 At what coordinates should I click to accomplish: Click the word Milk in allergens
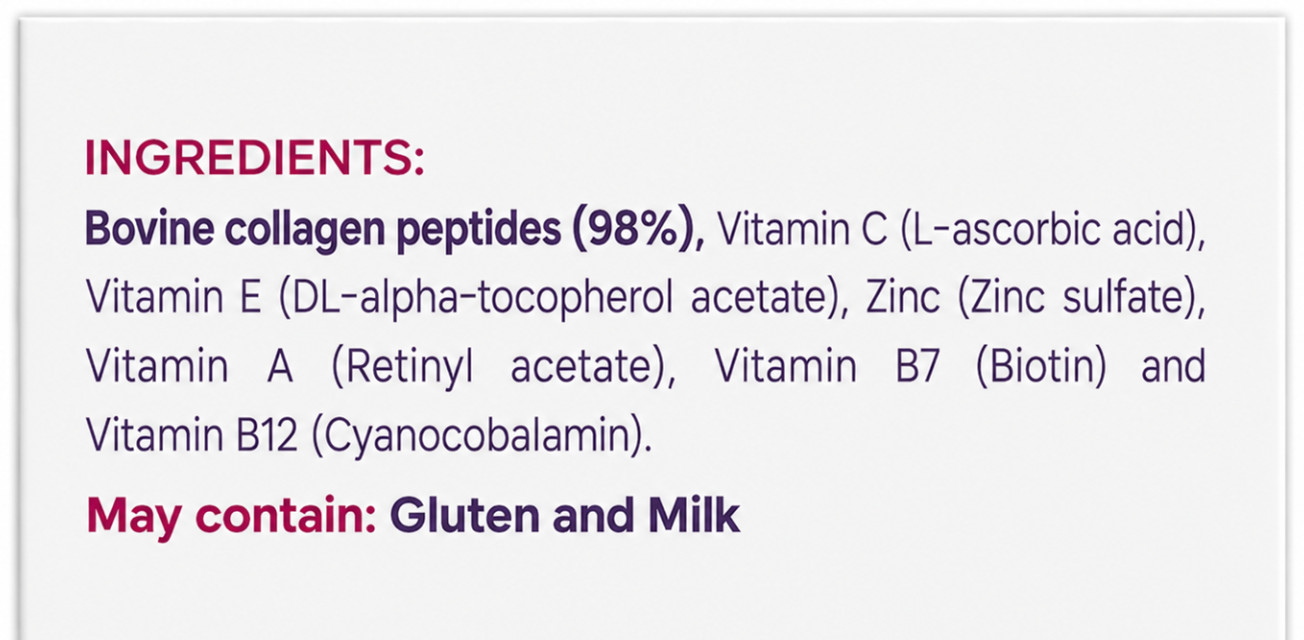coord(693,514)
